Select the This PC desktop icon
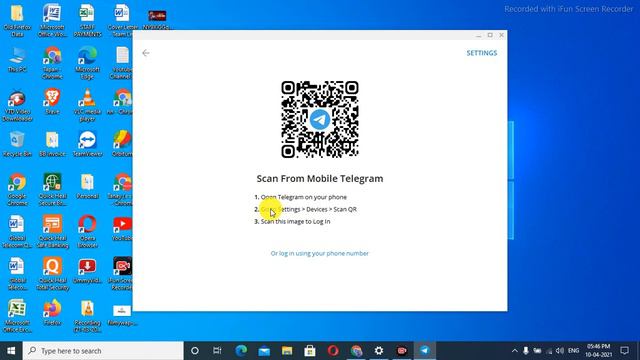640x360 pixels. click(x=17, y=60)
